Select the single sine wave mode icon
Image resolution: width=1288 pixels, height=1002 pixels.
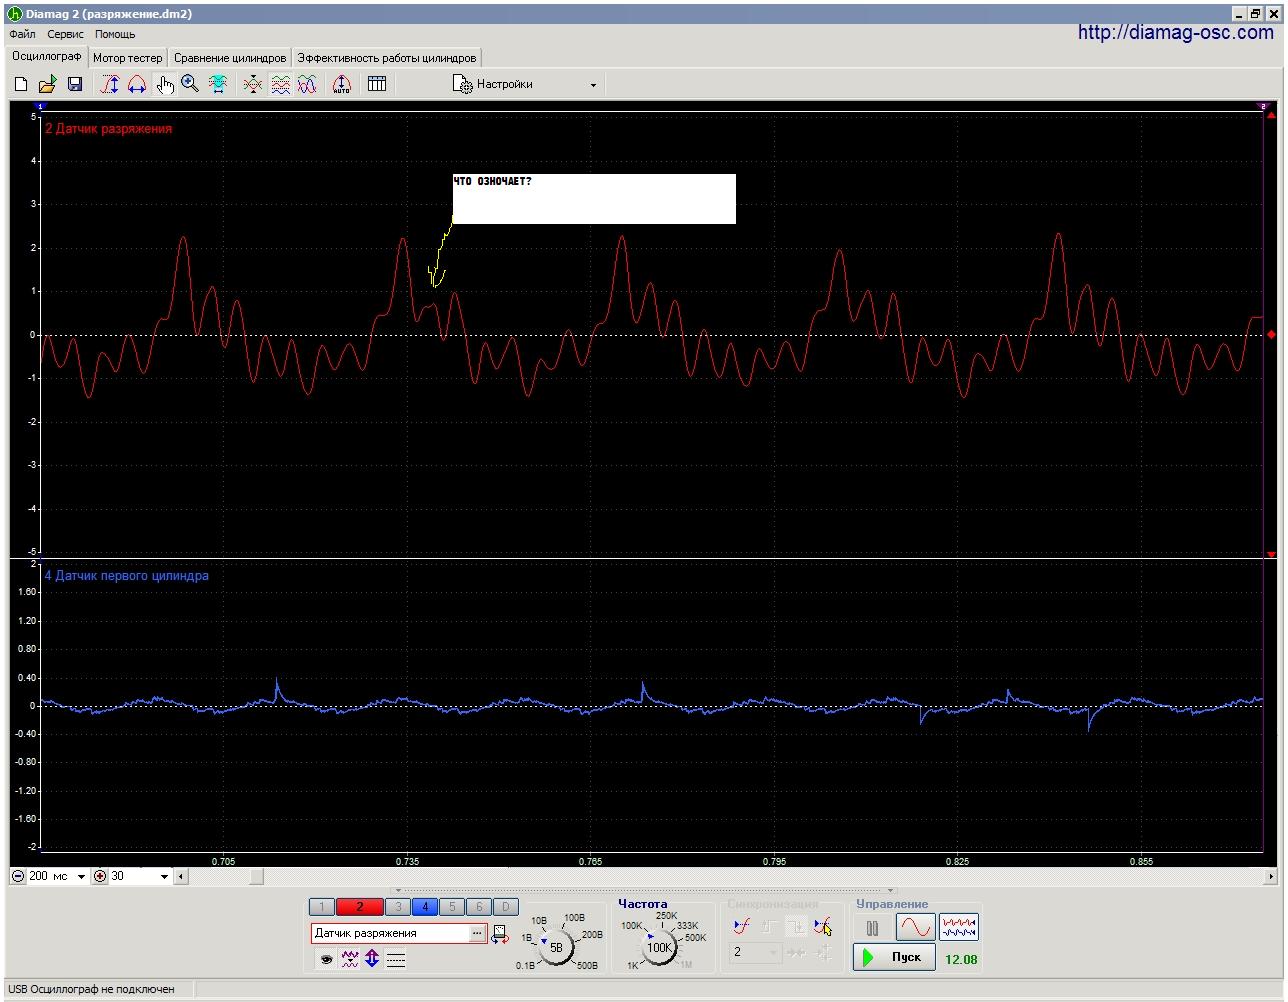coord(915,928)
